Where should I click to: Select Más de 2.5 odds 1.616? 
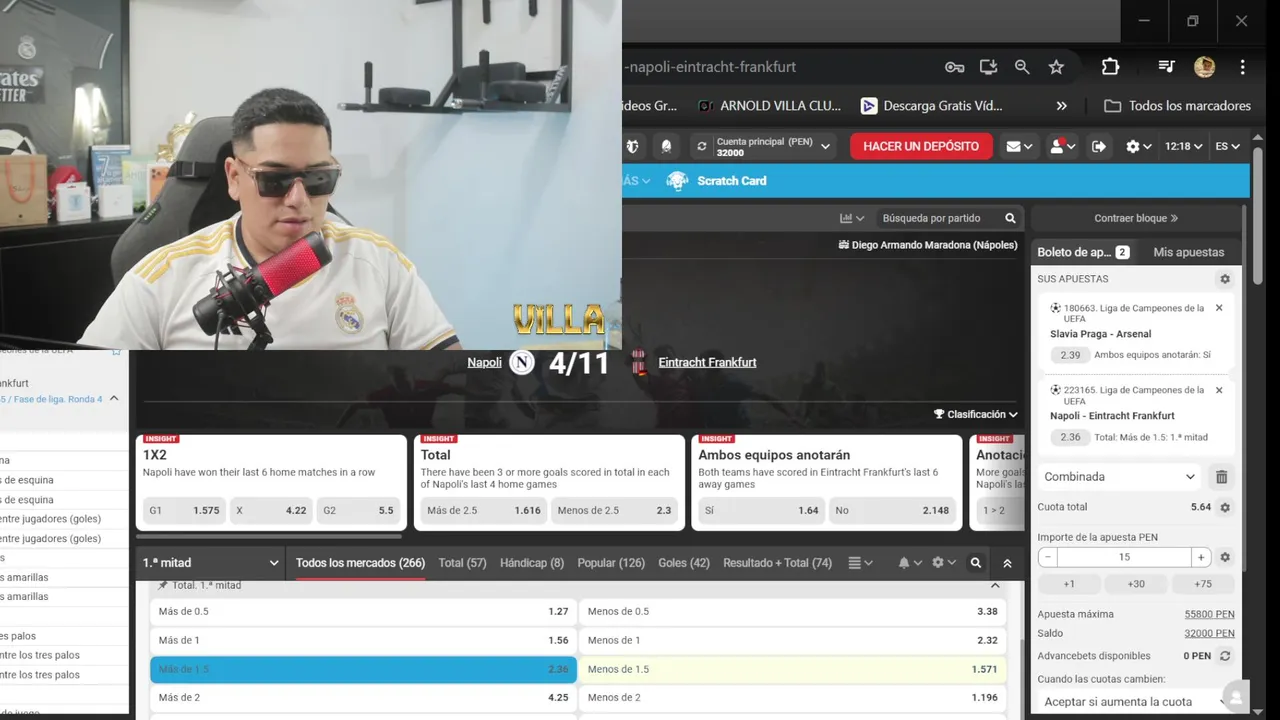(x=484, y=510)
